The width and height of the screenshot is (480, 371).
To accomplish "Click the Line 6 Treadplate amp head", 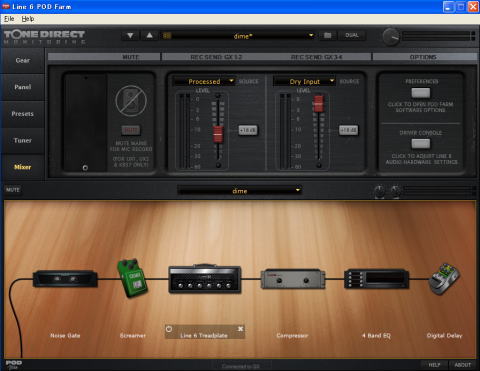I will 205,279.
